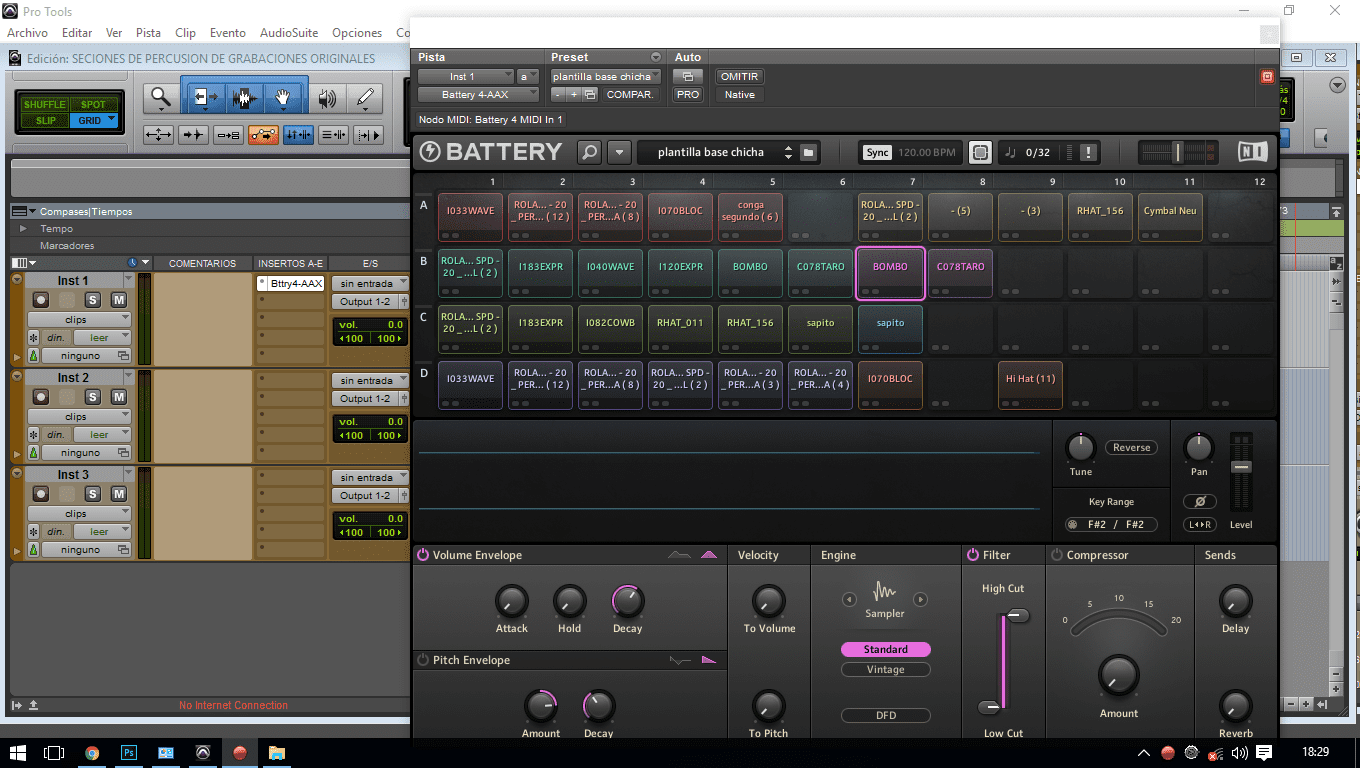
Task: Open the Battery 4-AAX plugin selector dropdown
Action: [477, 95]
